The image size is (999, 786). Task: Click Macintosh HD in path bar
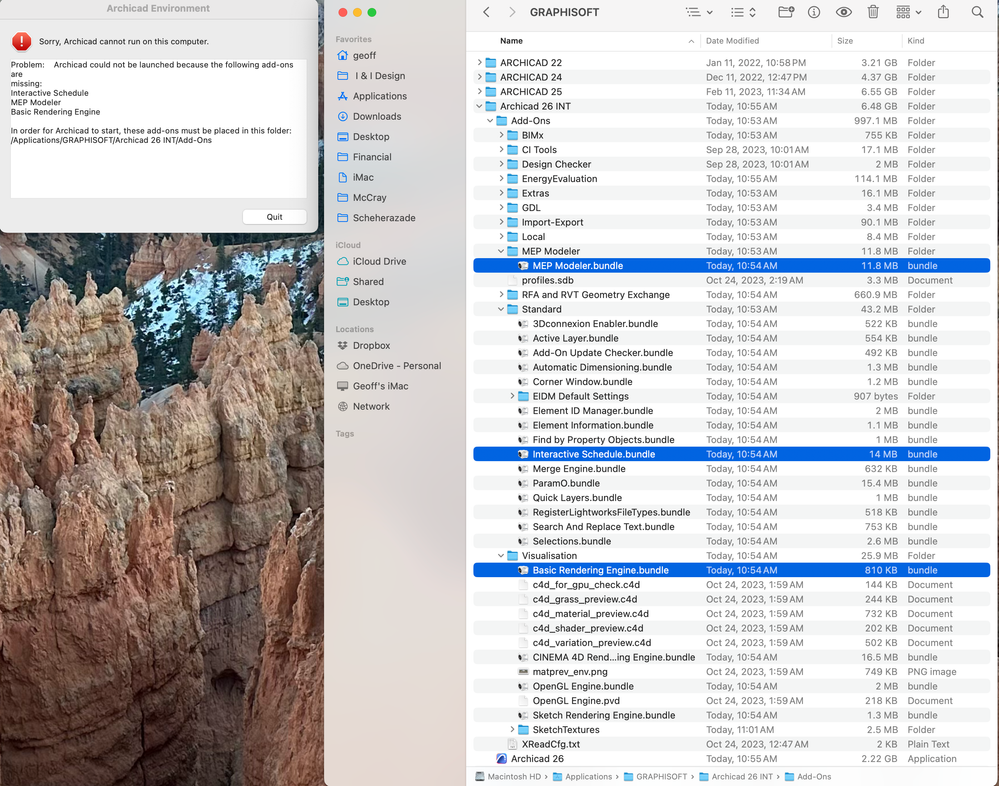click(508, 777)
